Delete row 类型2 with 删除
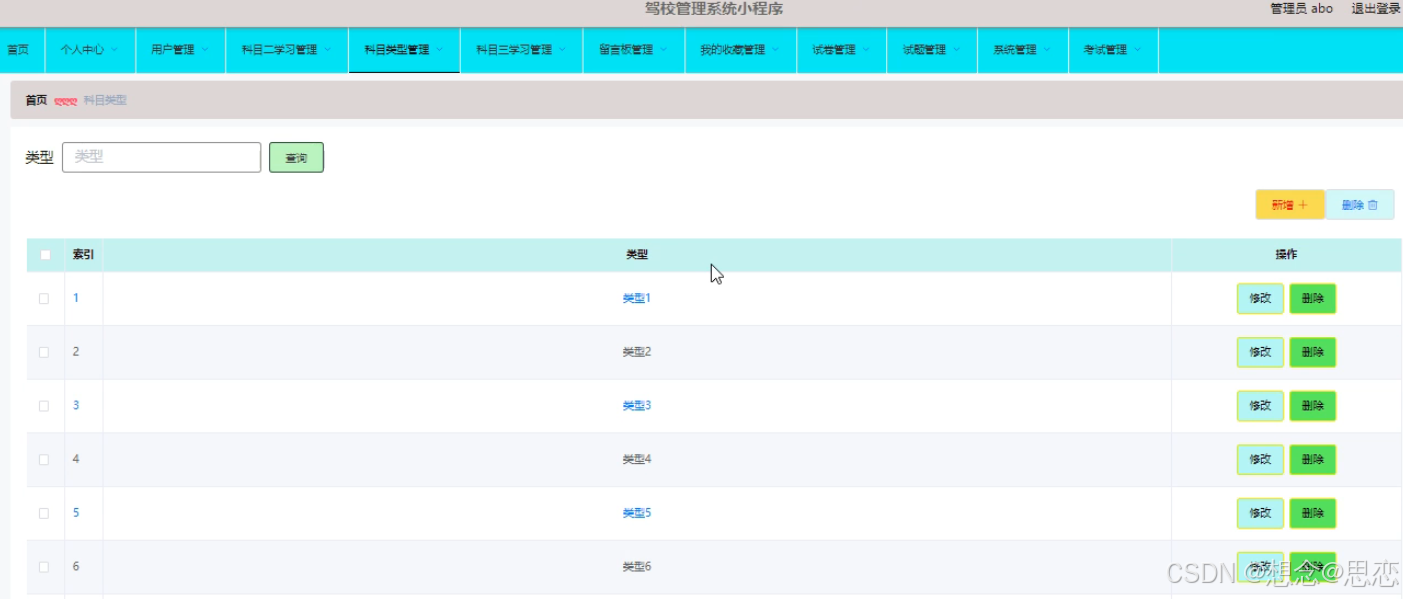Screen dimensions: 1403x599 (x=1313, y=352)
